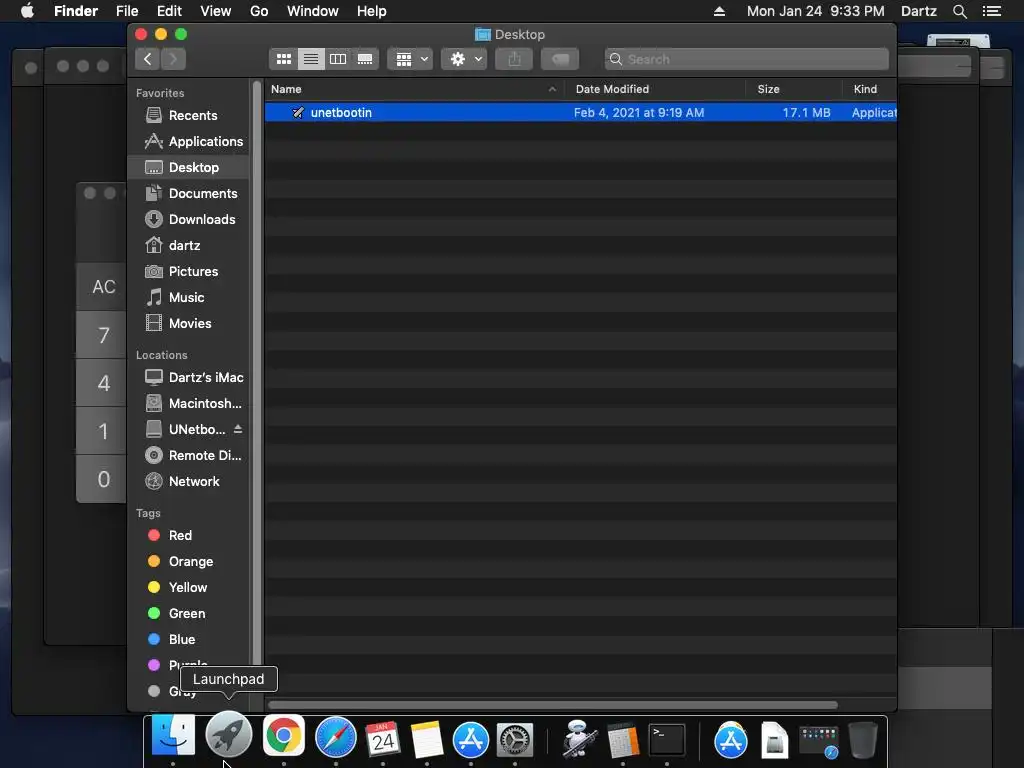1024x768 pixels.
Task: Focus the Finder Search field
Action: click(x=746, y=59)
